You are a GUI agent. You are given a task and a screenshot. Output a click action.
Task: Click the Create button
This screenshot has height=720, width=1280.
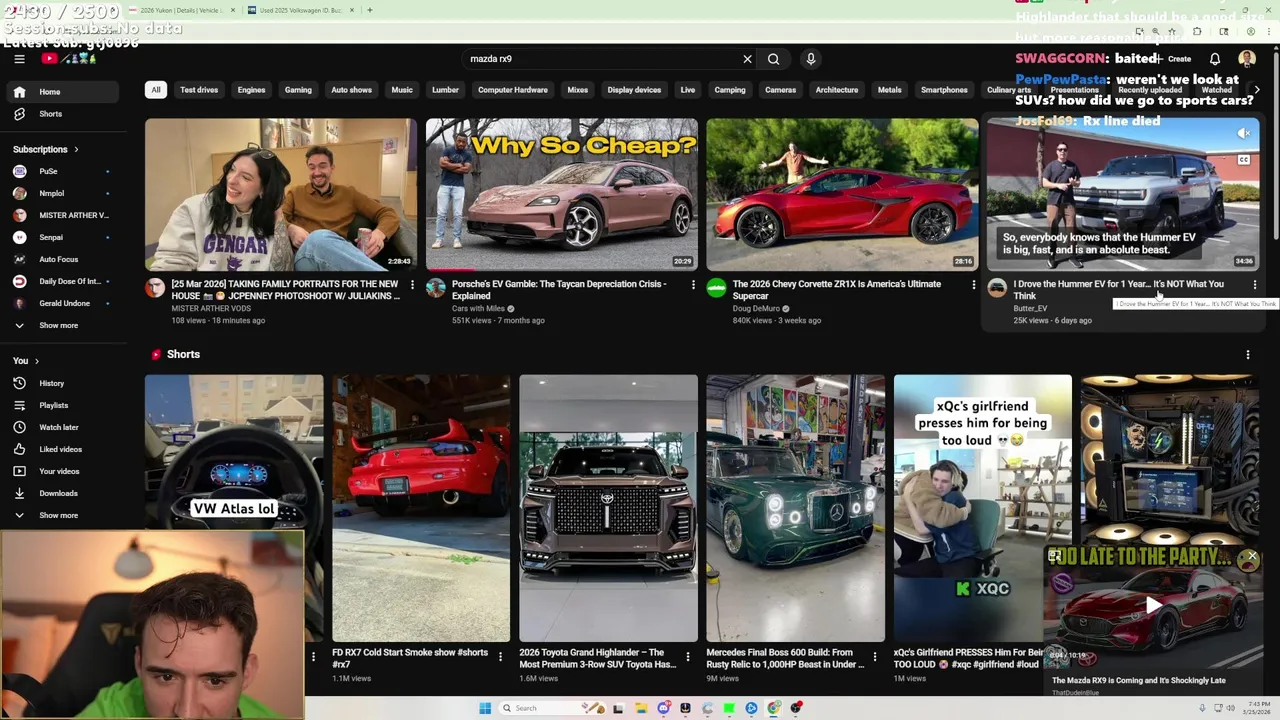point(1174,59)
